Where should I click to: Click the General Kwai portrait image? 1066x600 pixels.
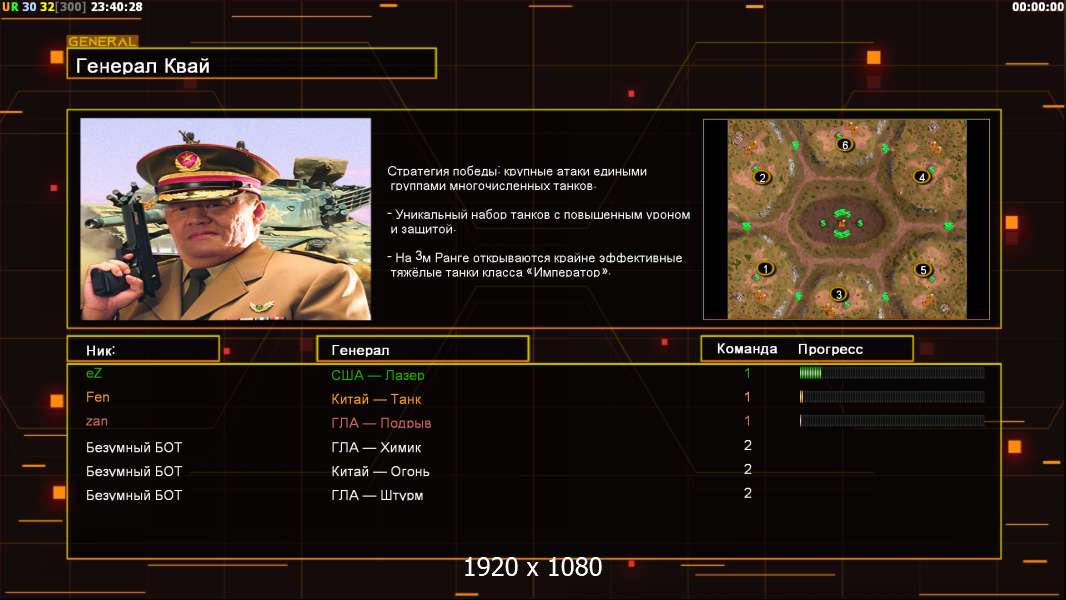(x=226, y=219)
